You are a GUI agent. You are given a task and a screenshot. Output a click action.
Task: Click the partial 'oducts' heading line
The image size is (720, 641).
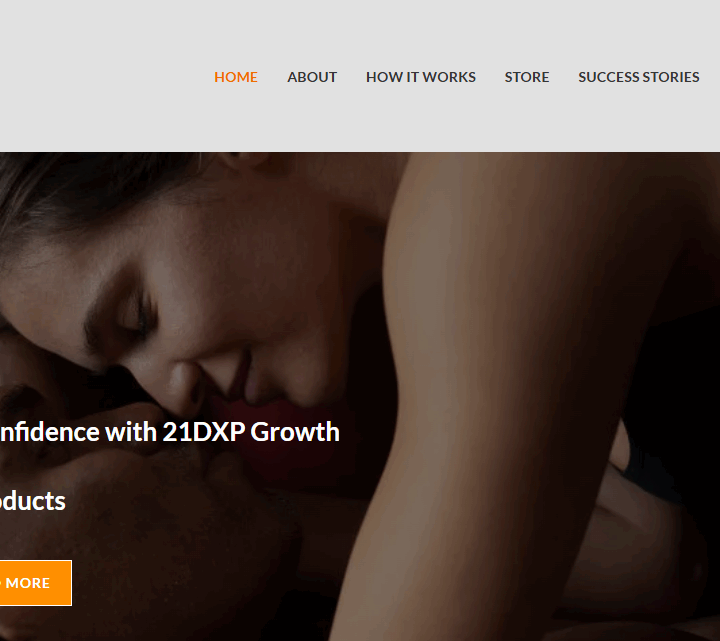point(33,501)
